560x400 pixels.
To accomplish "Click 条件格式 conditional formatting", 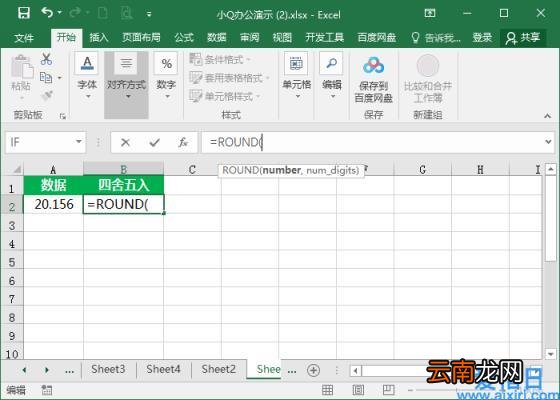I will (x=220, y=60).
